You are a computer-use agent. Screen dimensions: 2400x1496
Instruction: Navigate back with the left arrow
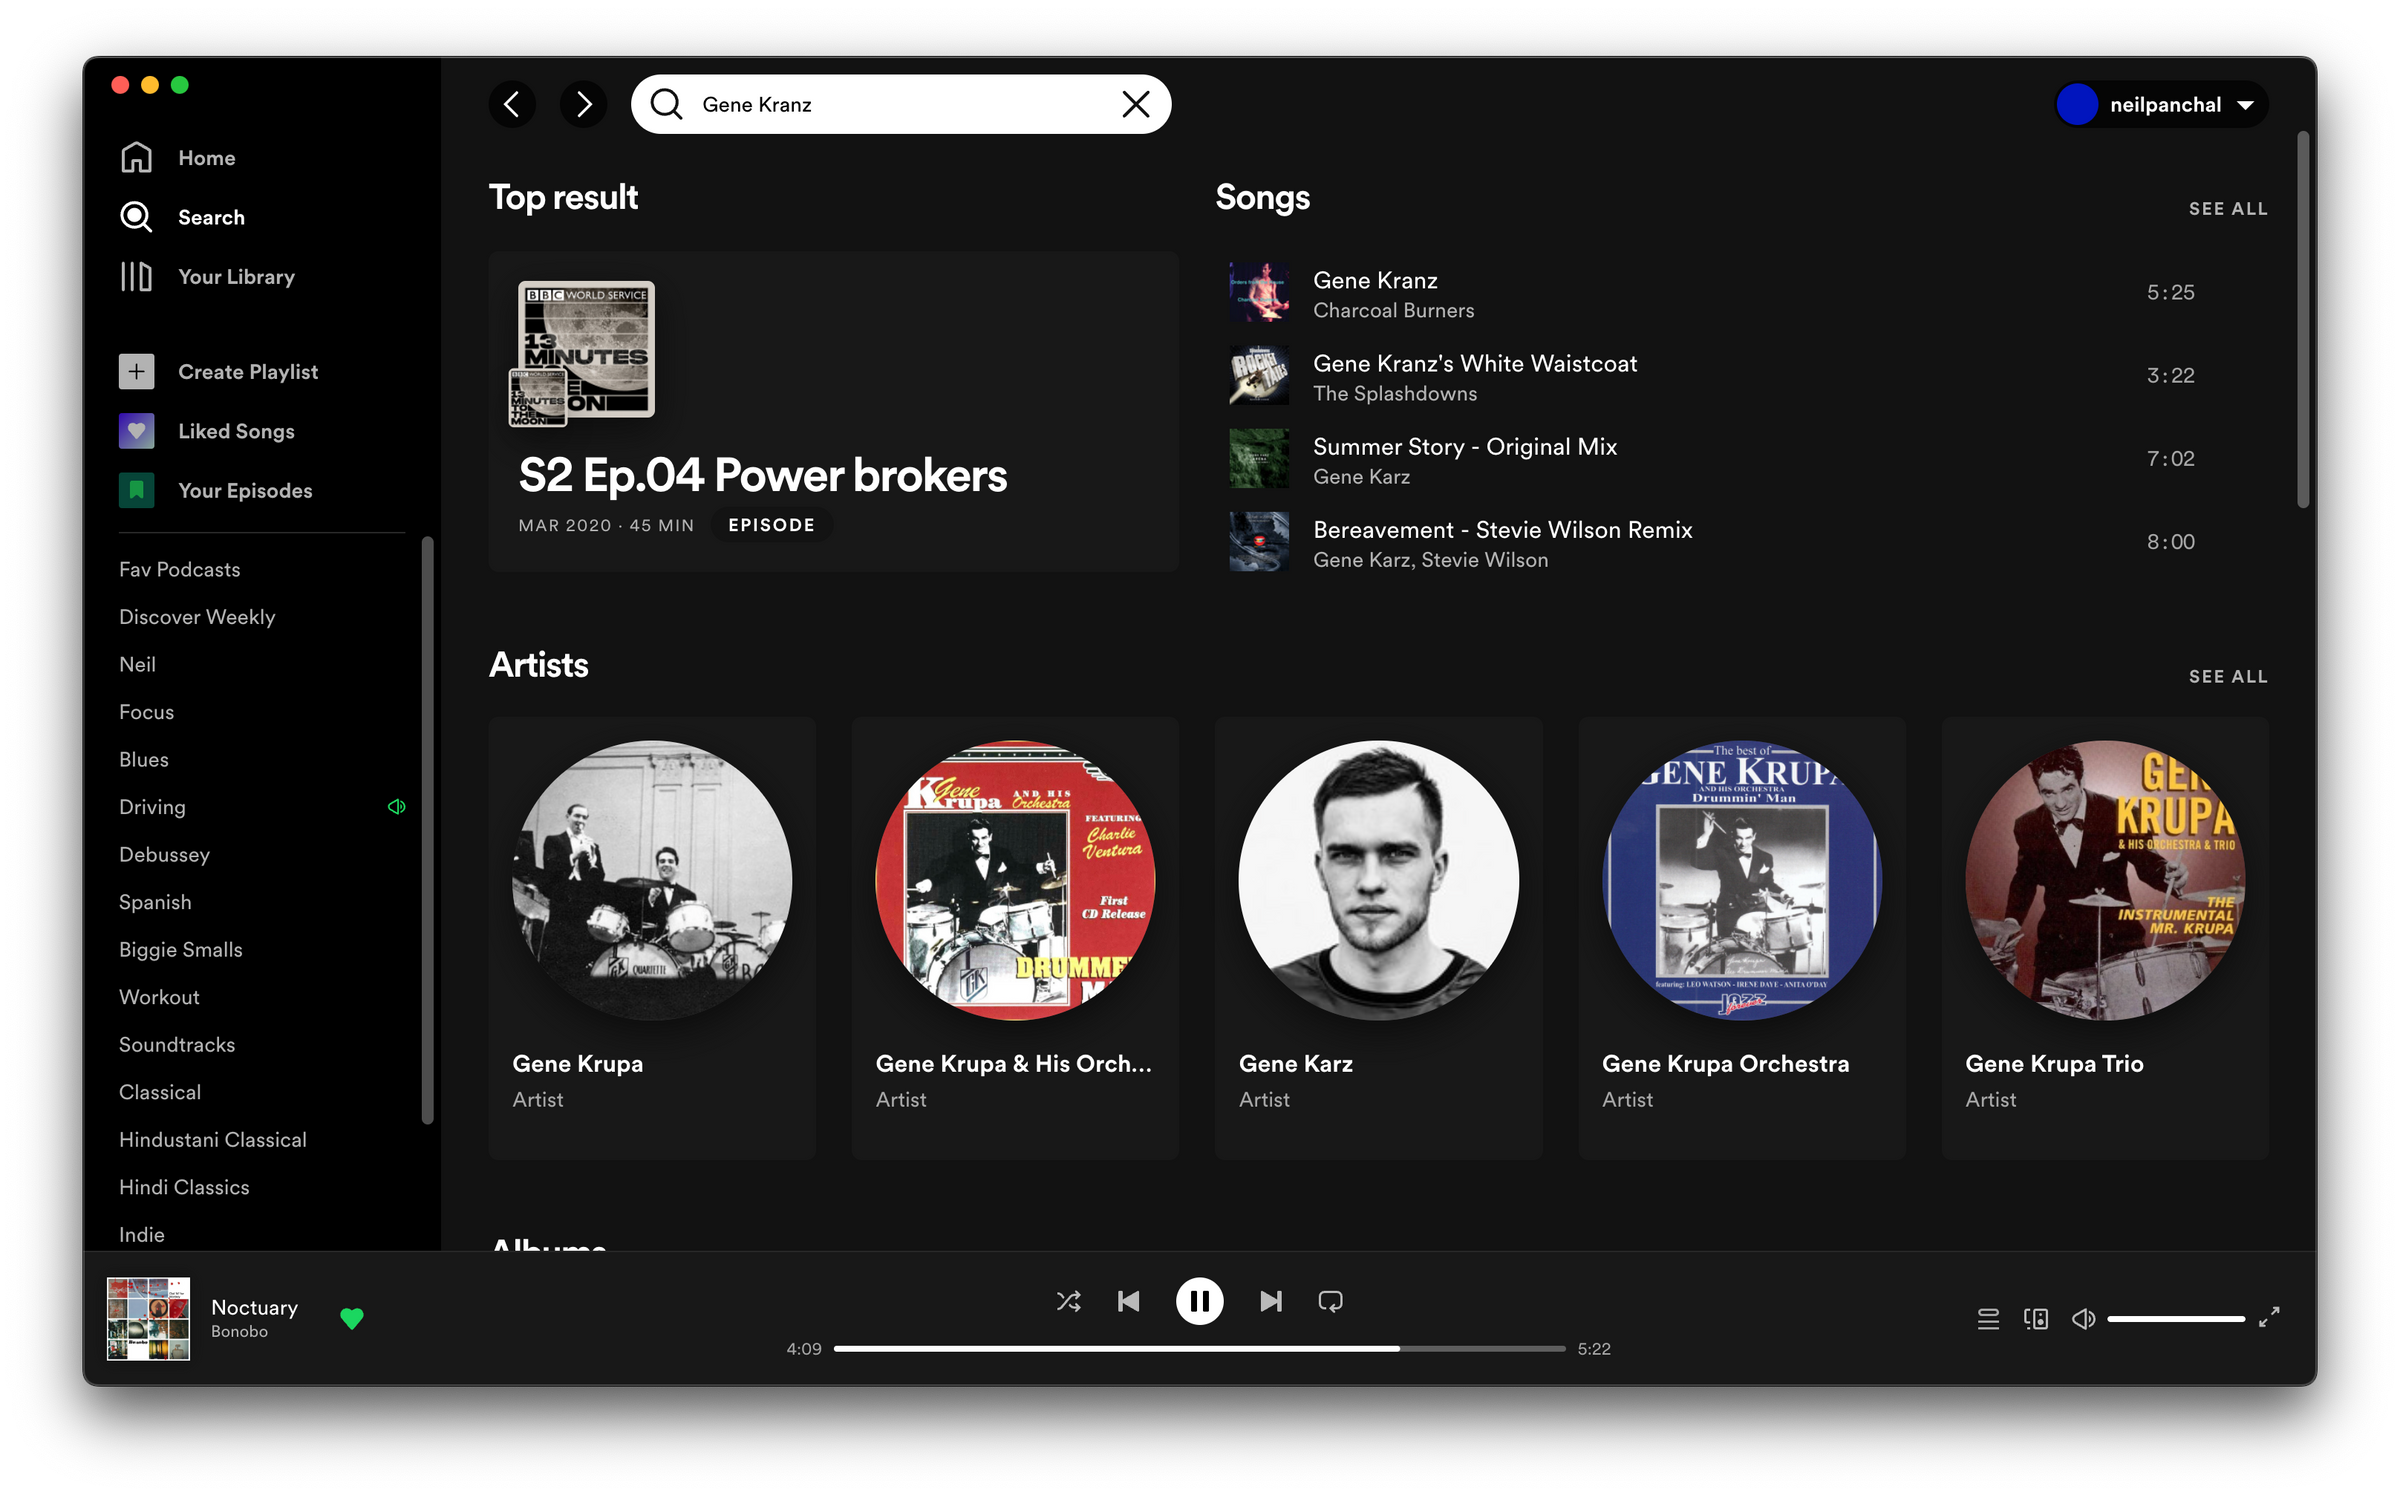click(512, 104)
